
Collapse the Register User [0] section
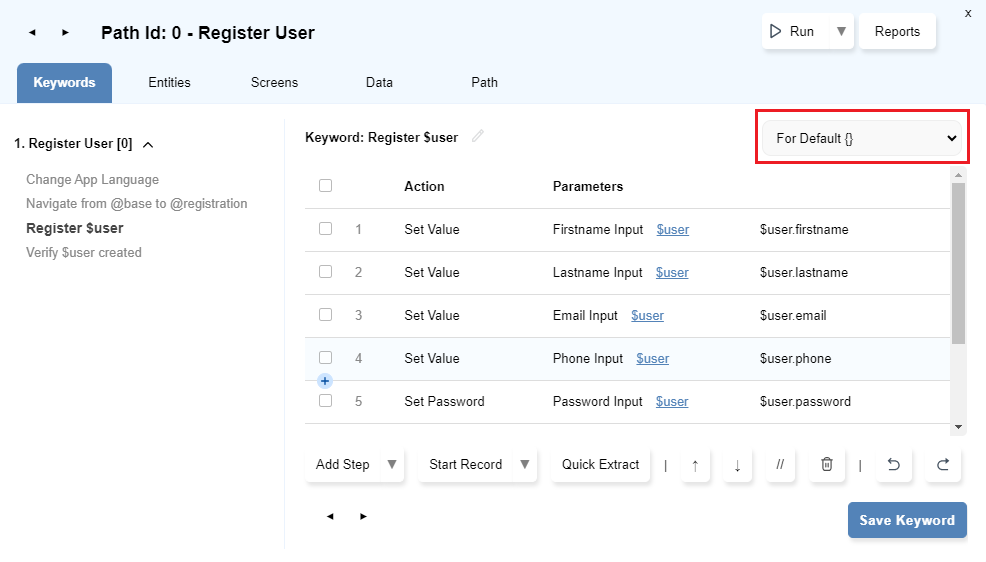click(x=148, y=144)
